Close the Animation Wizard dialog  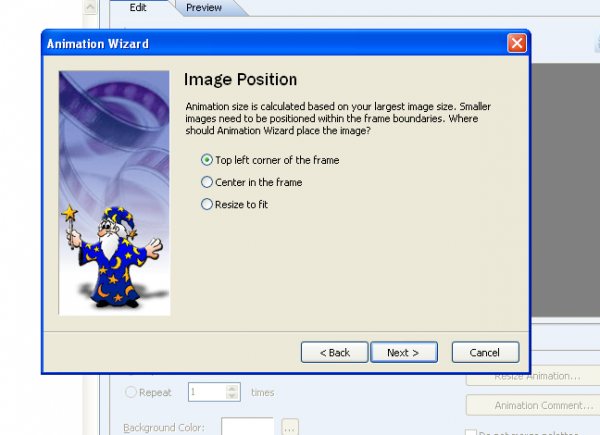517,43
